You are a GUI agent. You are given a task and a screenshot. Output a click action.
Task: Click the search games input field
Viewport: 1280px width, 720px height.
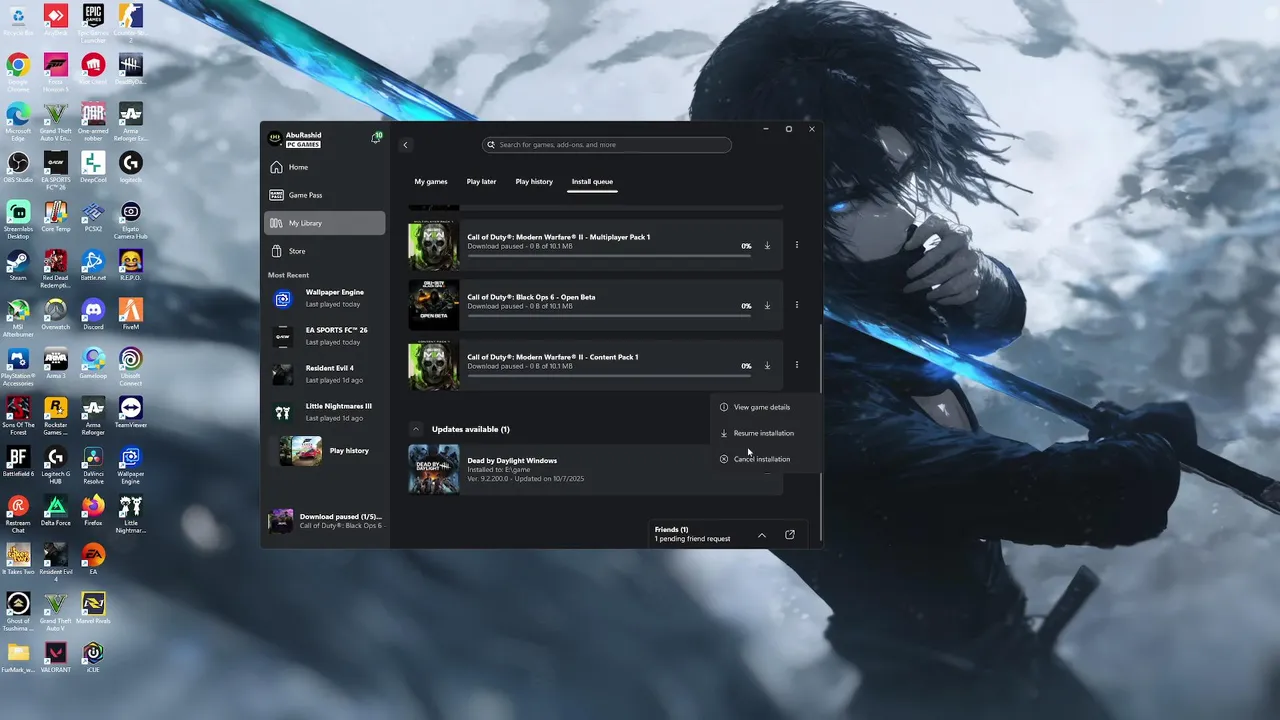tap(607, 145)
